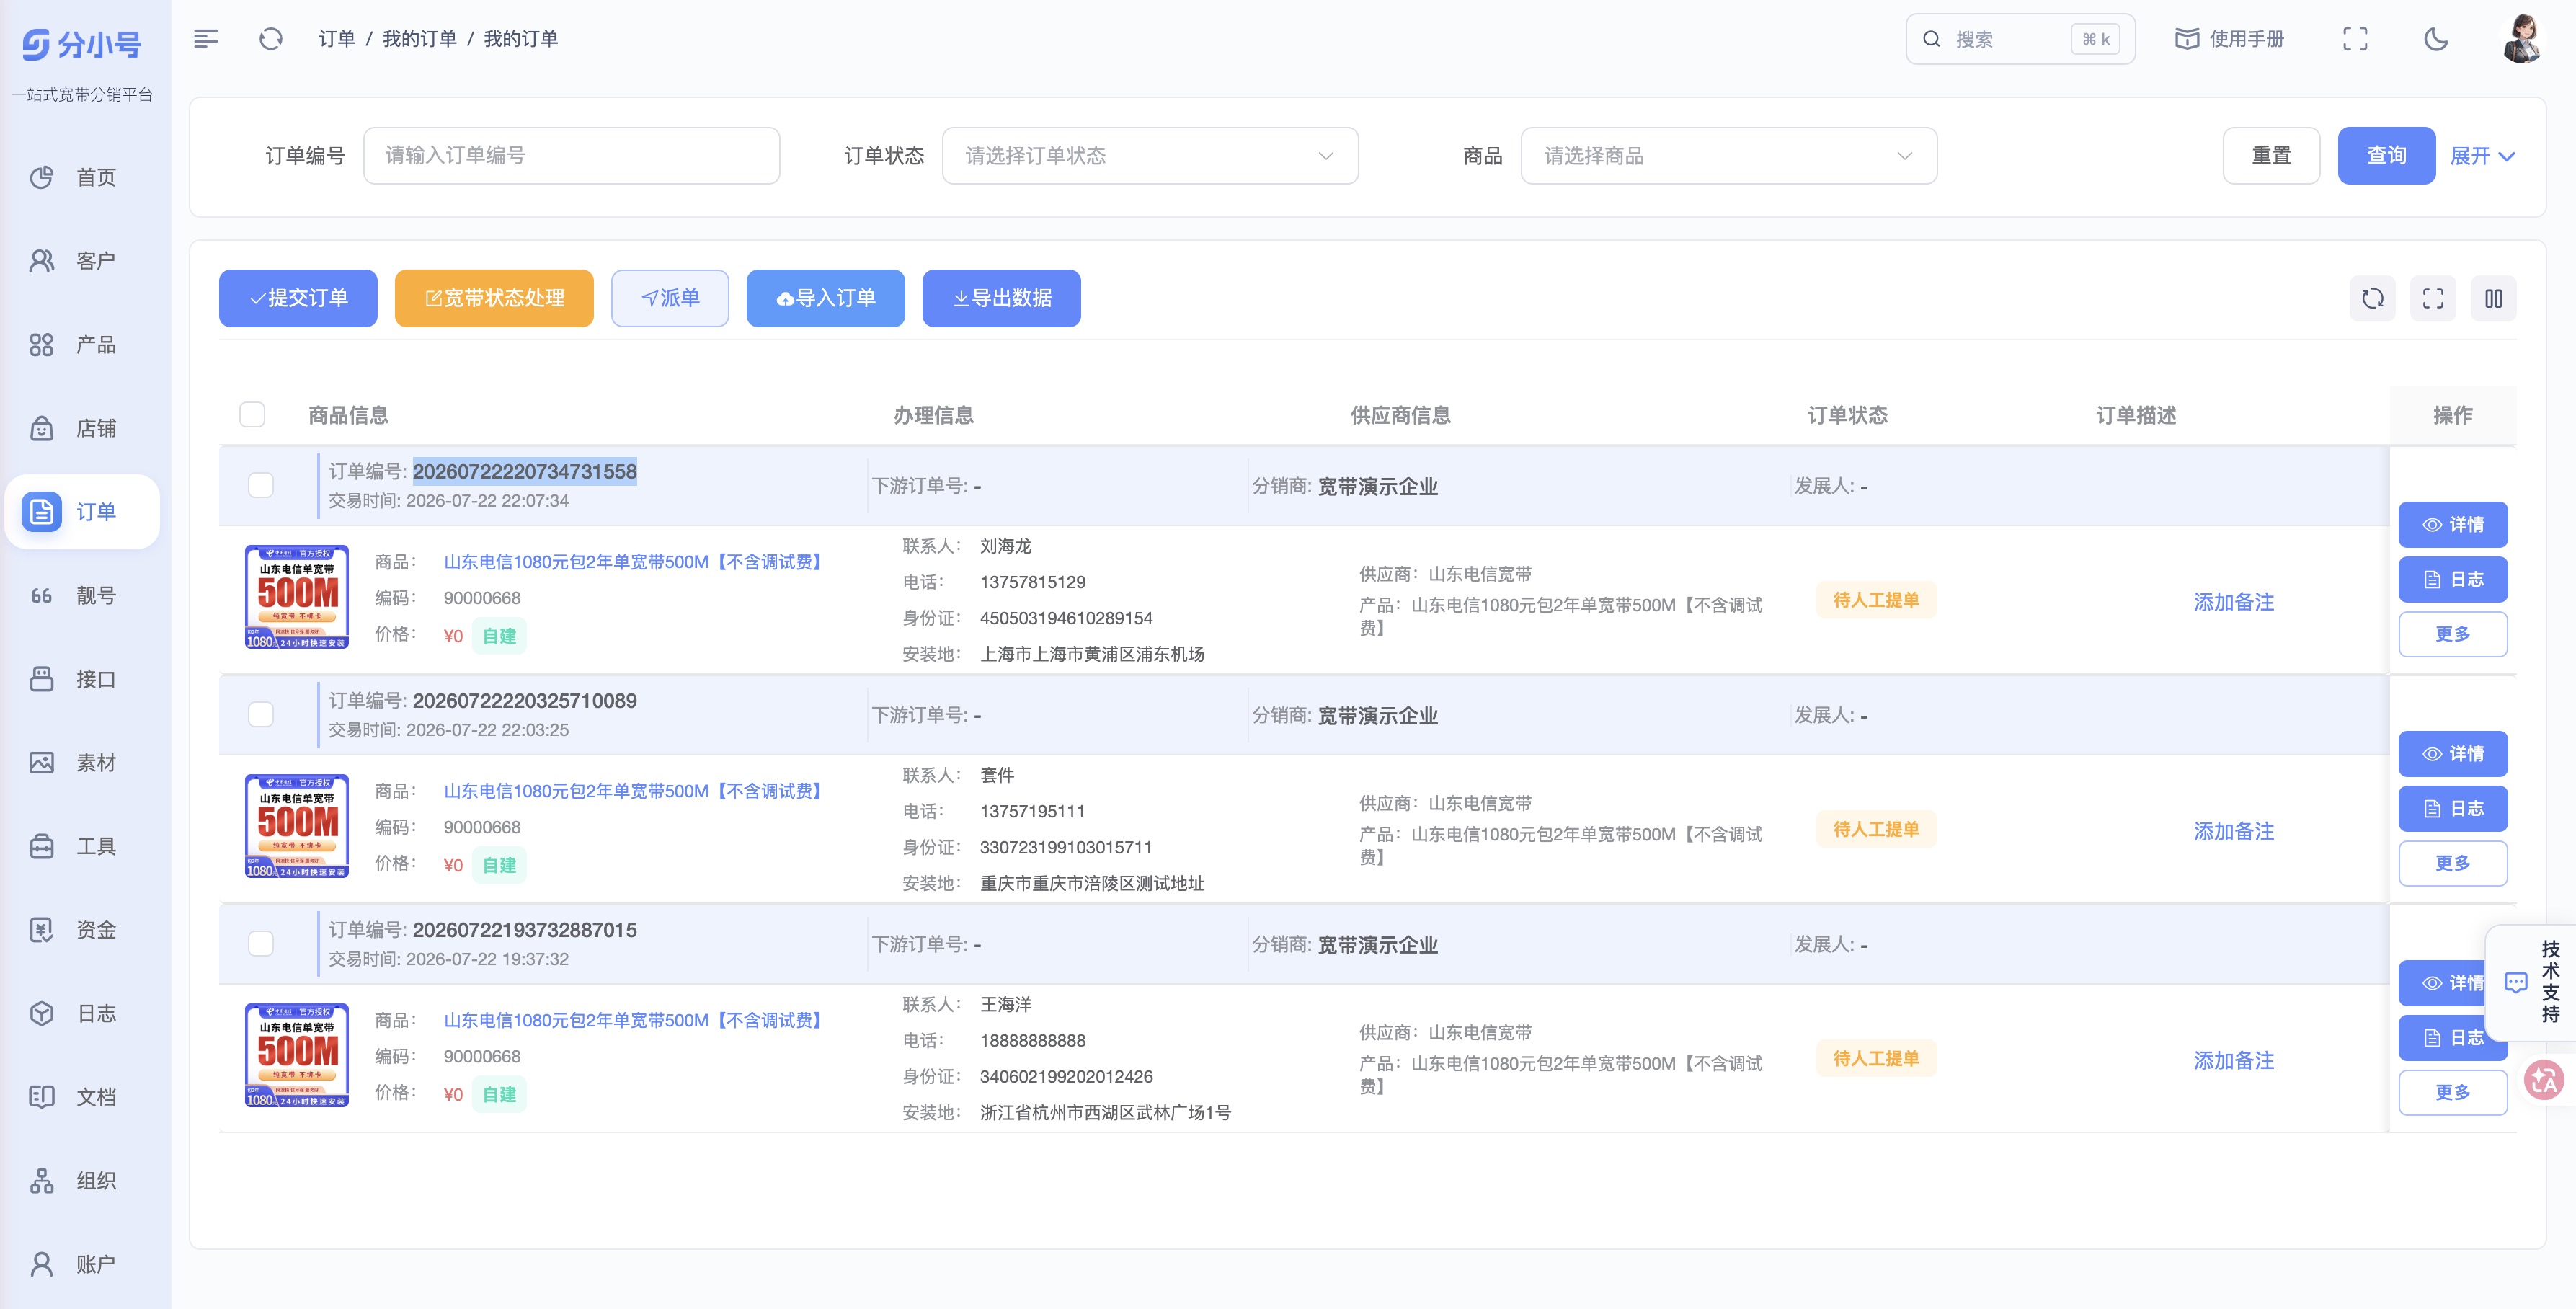Open 组织 sidebar menu
This screenshot has width=2576, height=1309.
pyautogui.click(x=82, y=1181)
